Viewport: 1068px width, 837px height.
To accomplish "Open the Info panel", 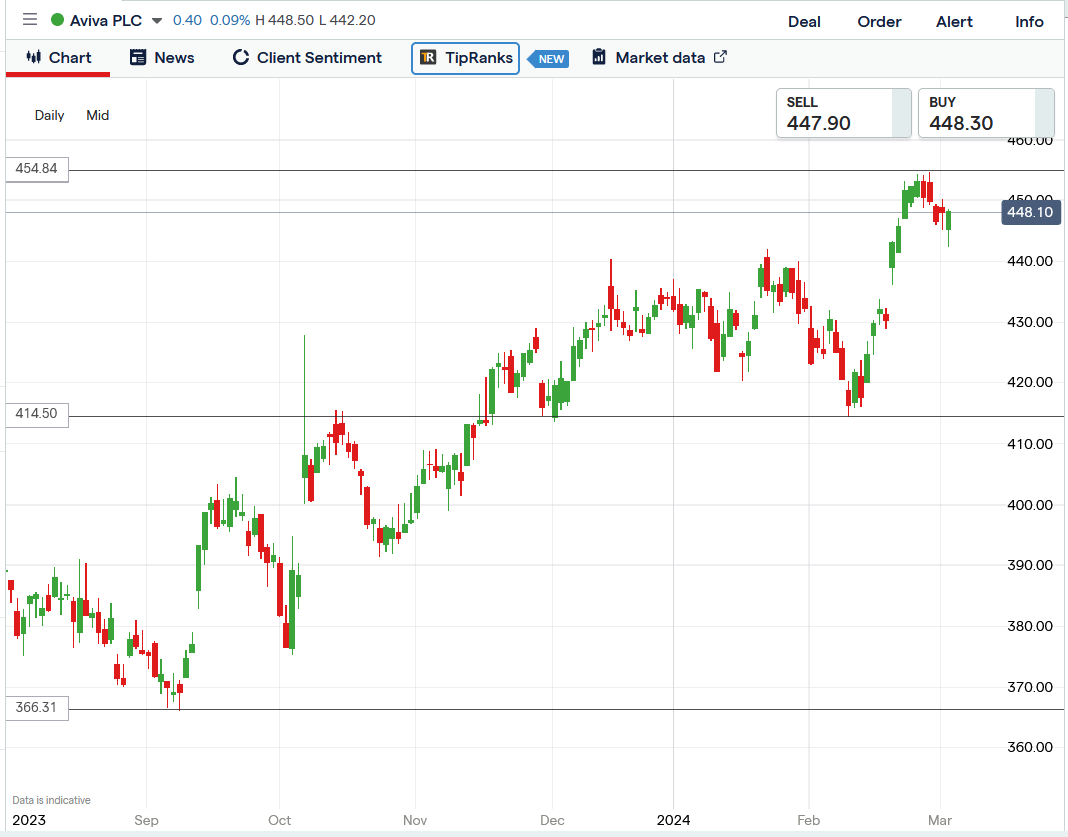I will [1028, 21].
